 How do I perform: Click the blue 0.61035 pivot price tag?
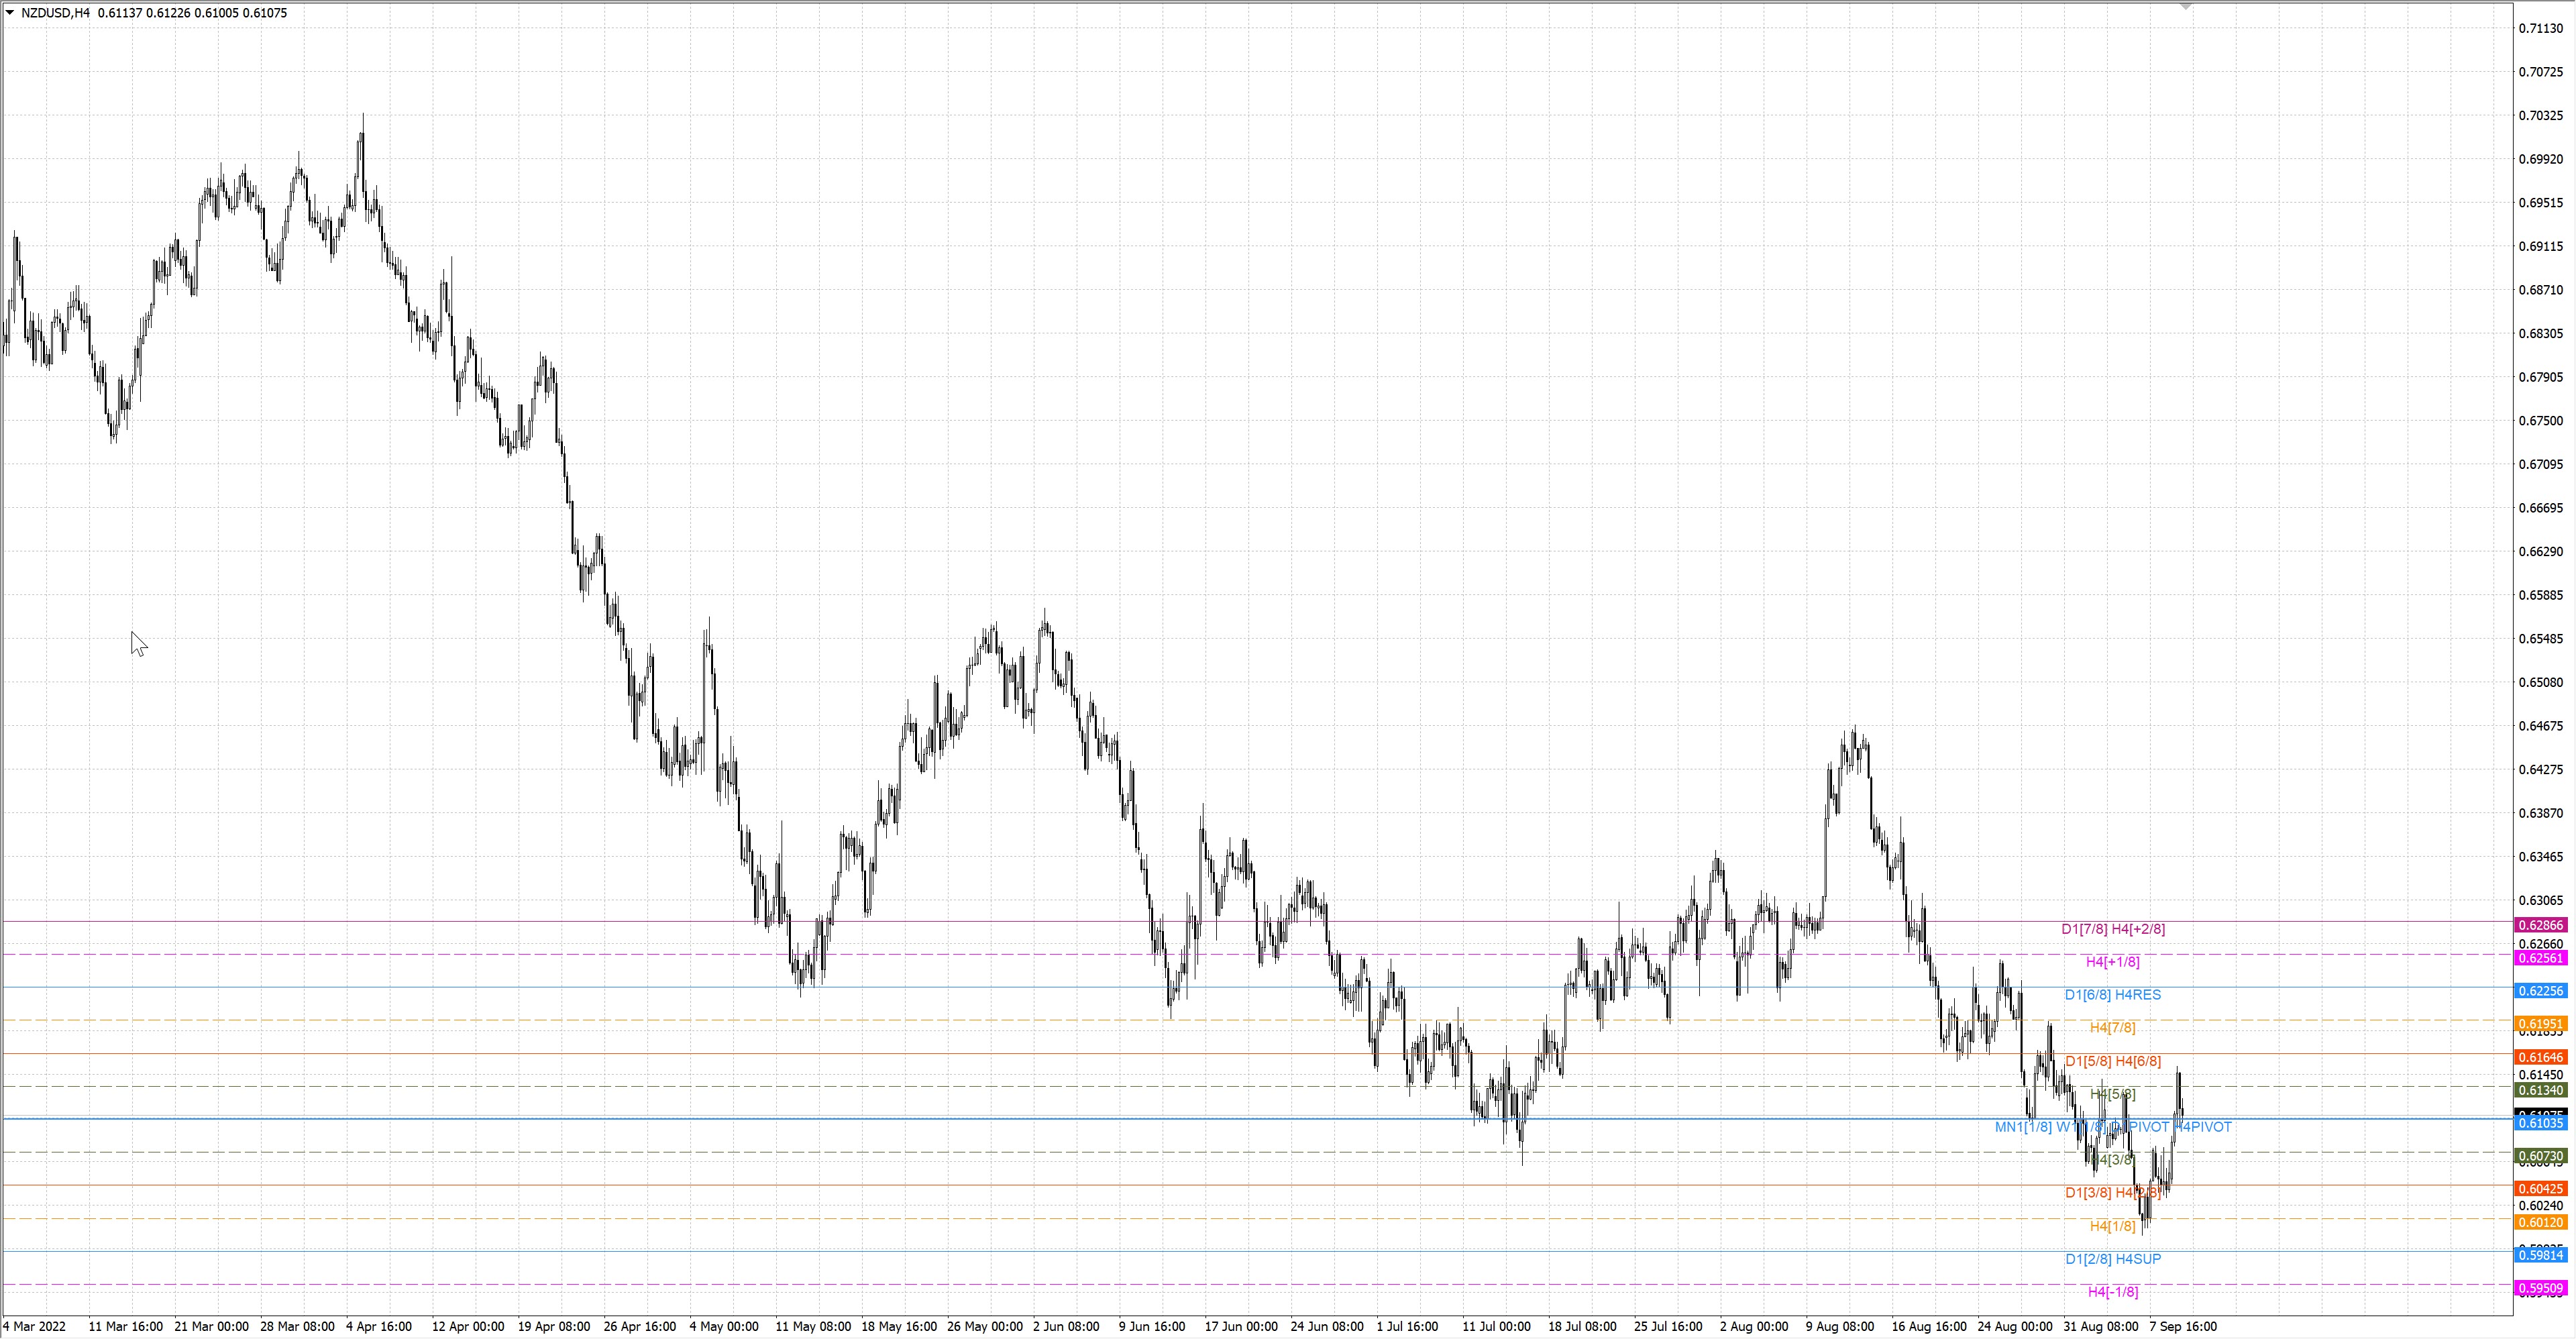pyautogui.click(x=2540, y=1123)
